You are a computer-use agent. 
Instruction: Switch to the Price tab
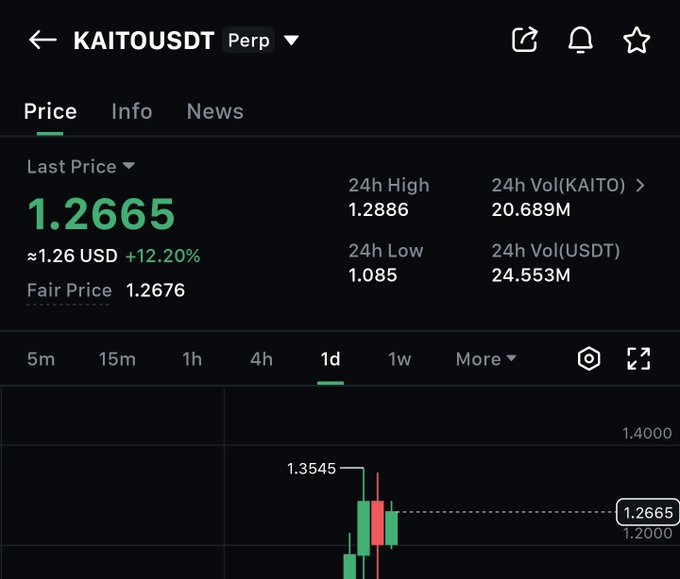coord(50,111)
